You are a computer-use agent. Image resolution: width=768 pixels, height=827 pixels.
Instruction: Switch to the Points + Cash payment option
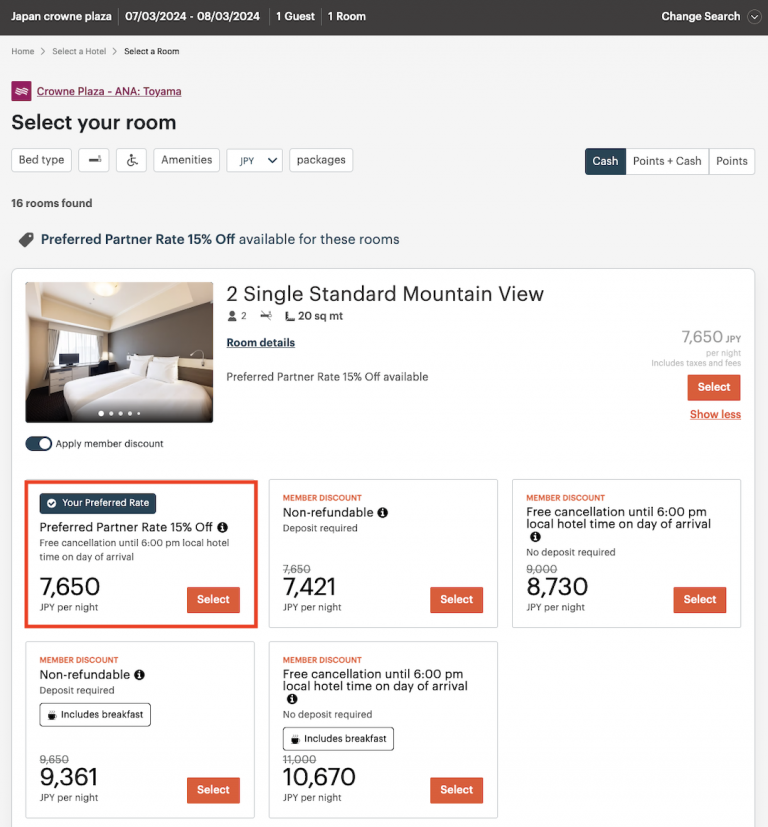(x=667, y=161)
